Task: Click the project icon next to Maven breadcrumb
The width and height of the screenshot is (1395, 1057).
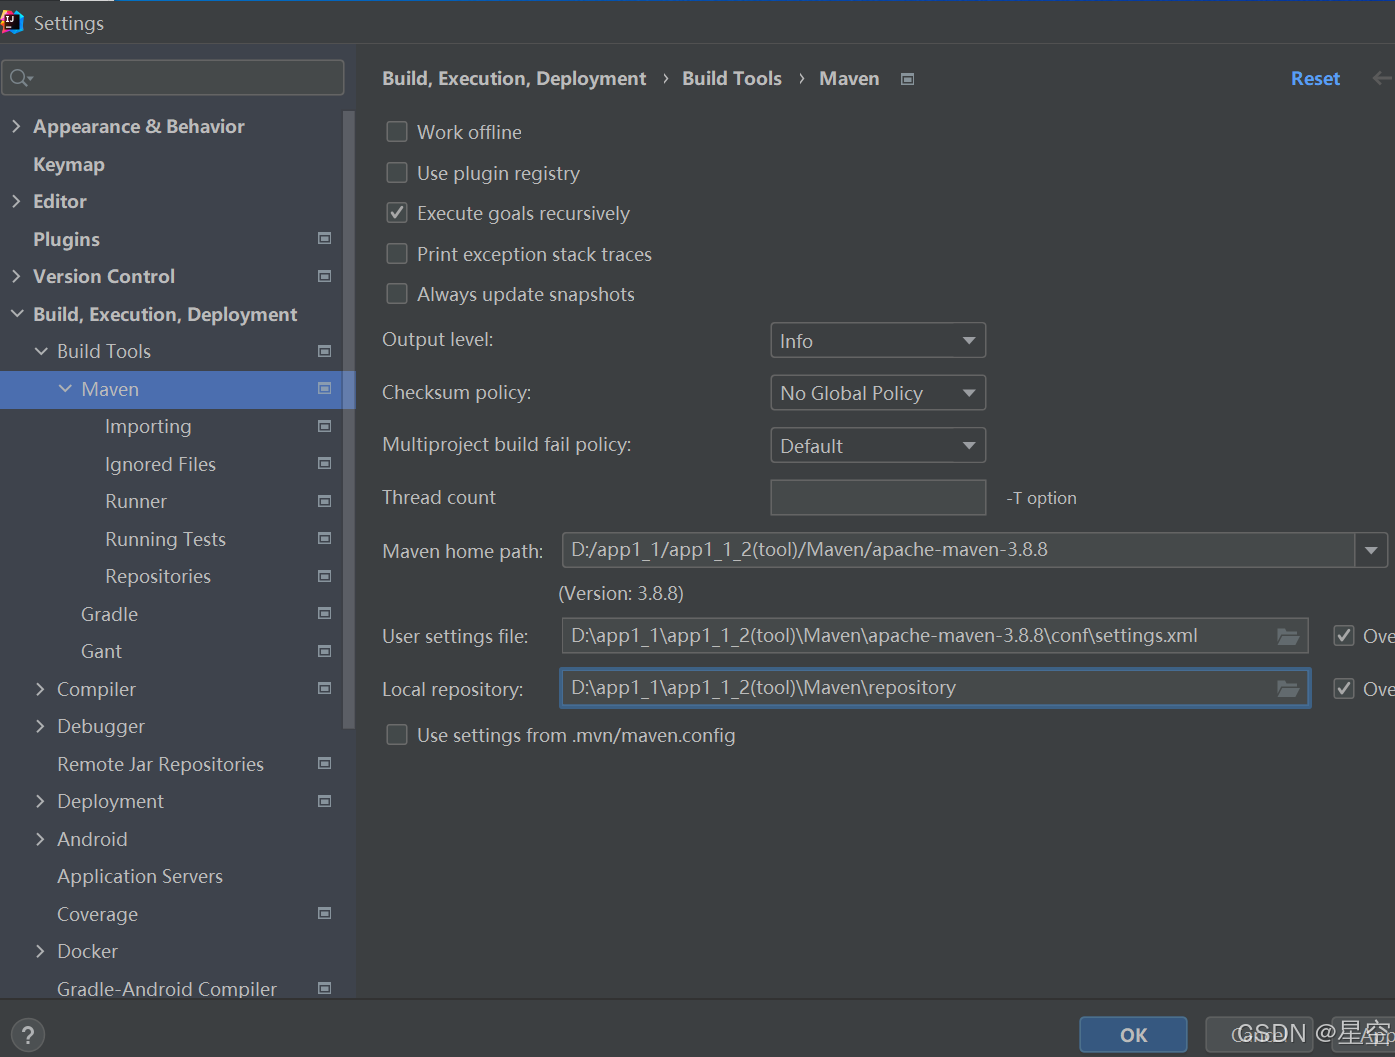Action: coord(907,79)
